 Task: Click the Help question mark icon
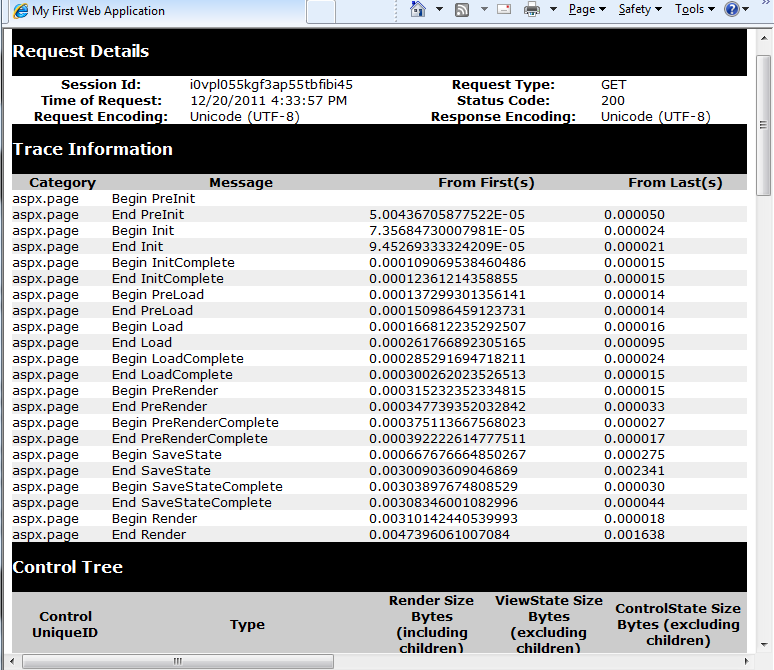tap(732, 9)
